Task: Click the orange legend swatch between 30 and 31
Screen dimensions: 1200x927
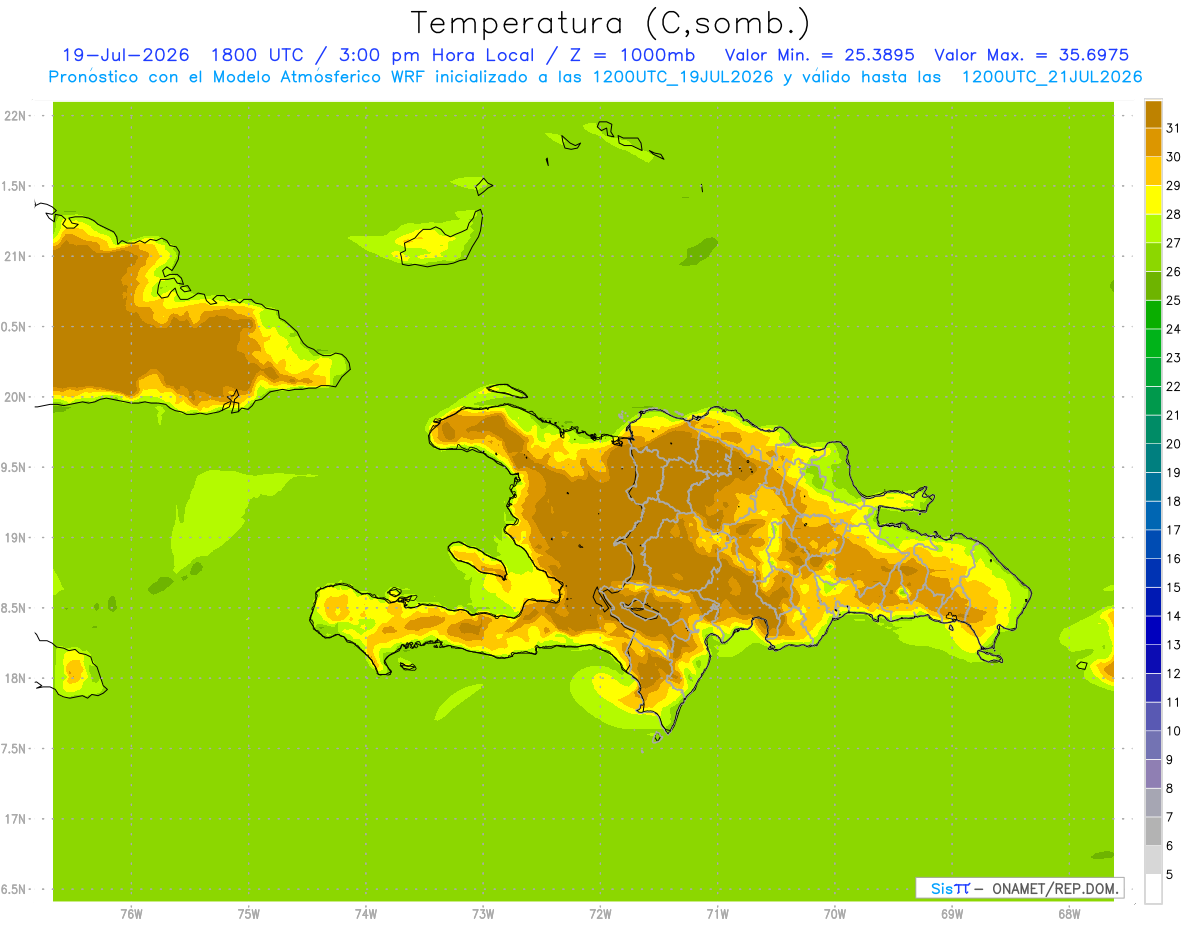Action: click(x=1153, y=142)
